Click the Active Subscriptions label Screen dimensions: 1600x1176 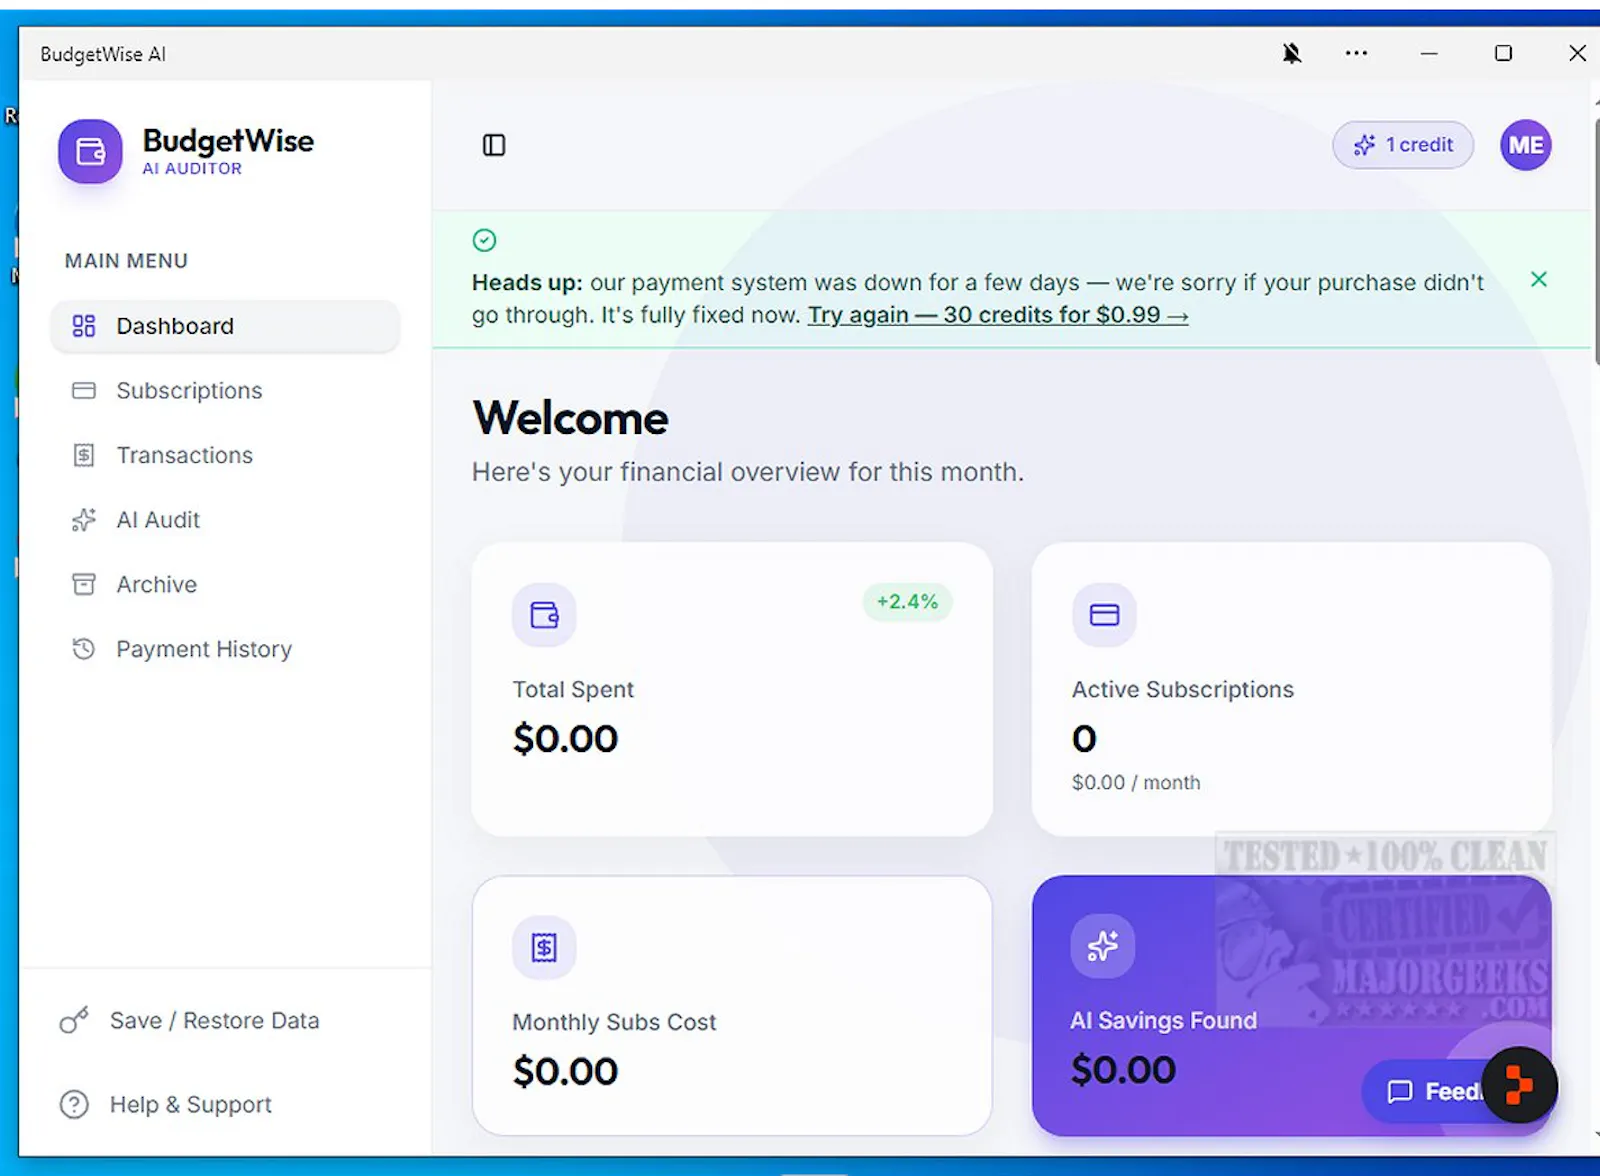point(1183,689)
